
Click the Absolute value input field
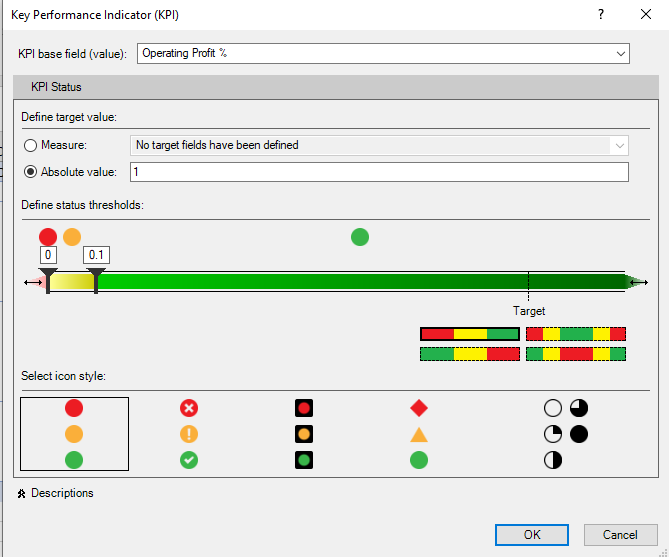point(379,172)
